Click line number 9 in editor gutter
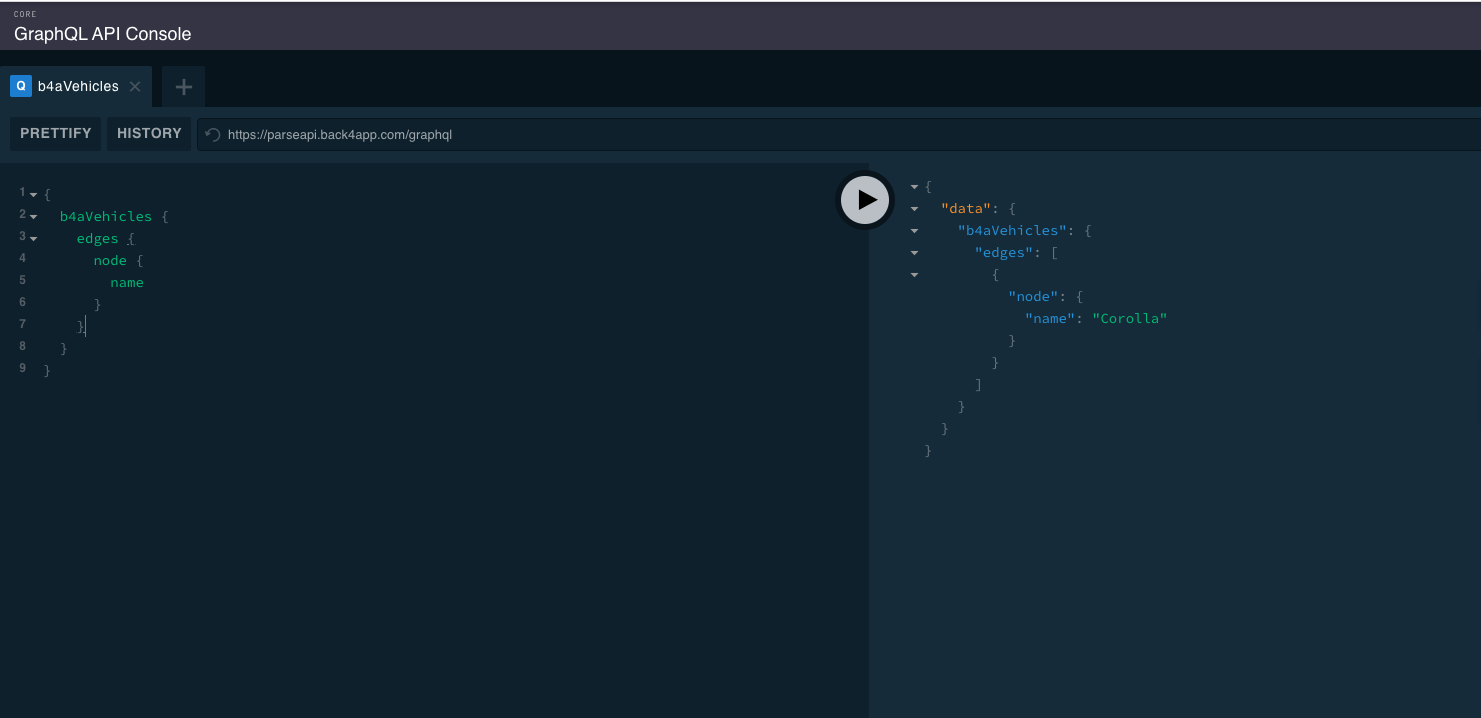Viewport: 1481px width, 718px height. pos(22,368)
